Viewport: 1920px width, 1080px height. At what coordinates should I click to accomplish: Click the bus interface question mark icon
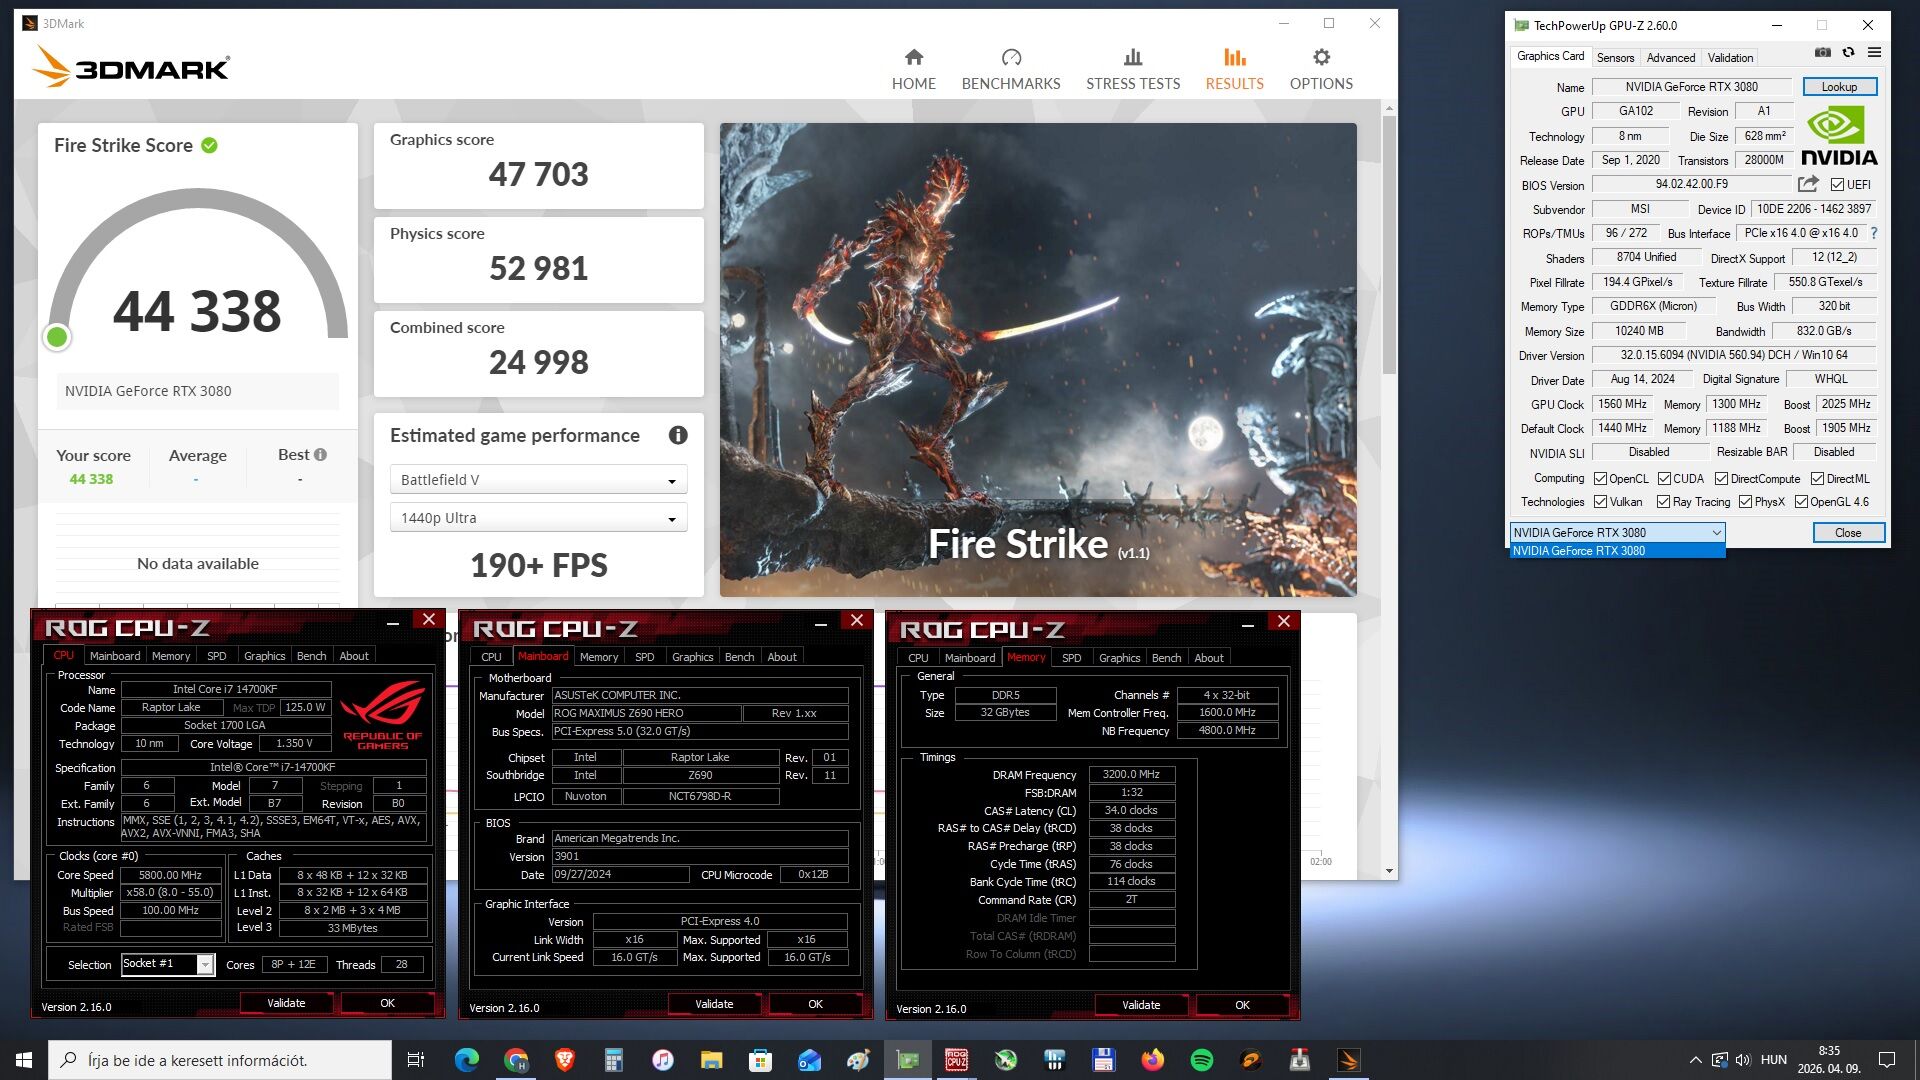1874,233
